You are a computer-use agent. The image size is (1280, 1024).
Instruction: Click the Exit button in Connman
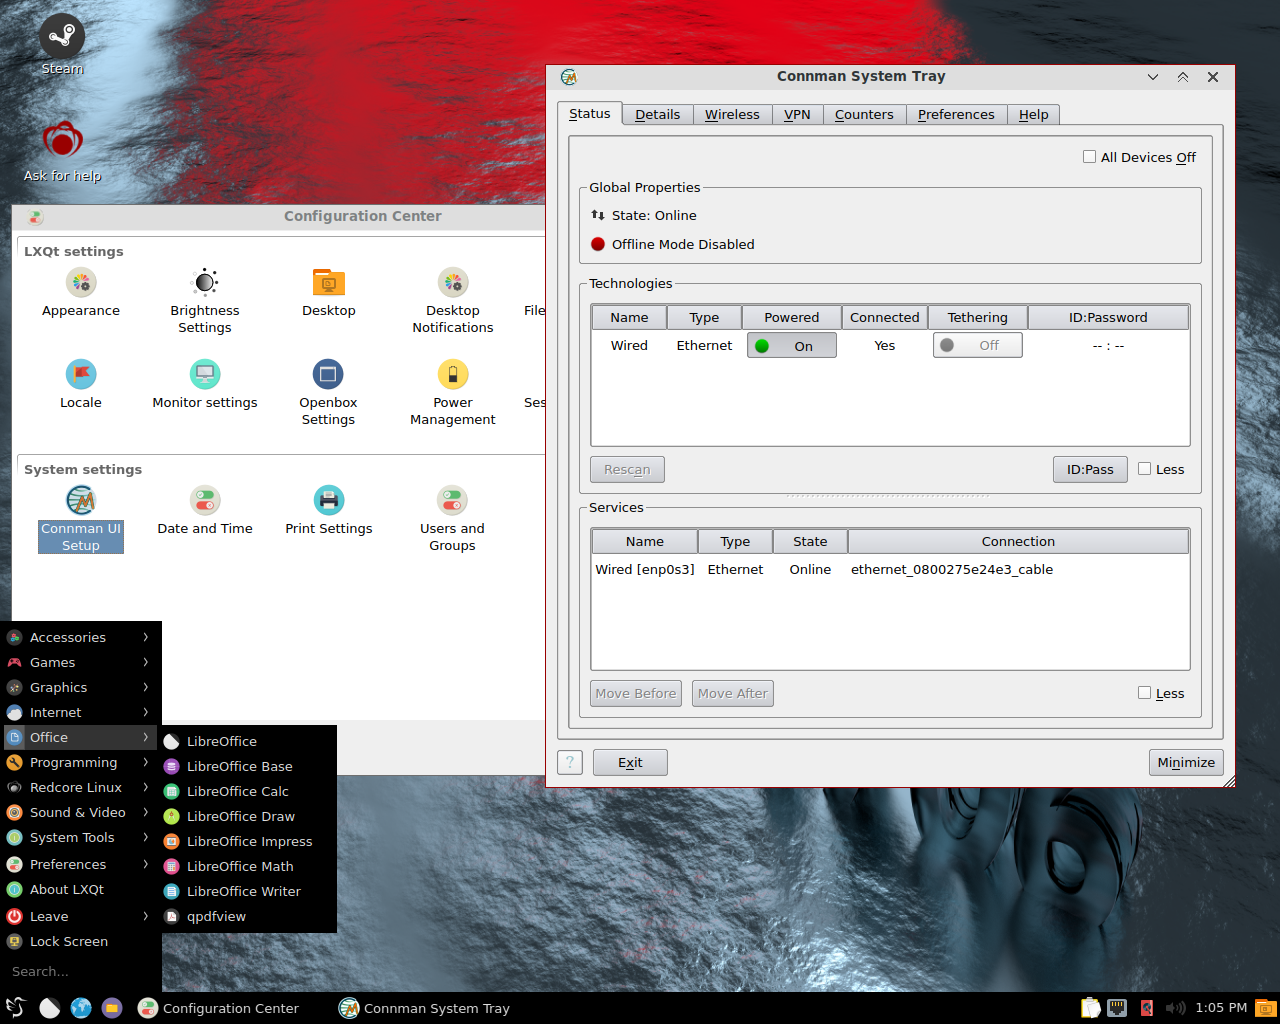[630, 763]
